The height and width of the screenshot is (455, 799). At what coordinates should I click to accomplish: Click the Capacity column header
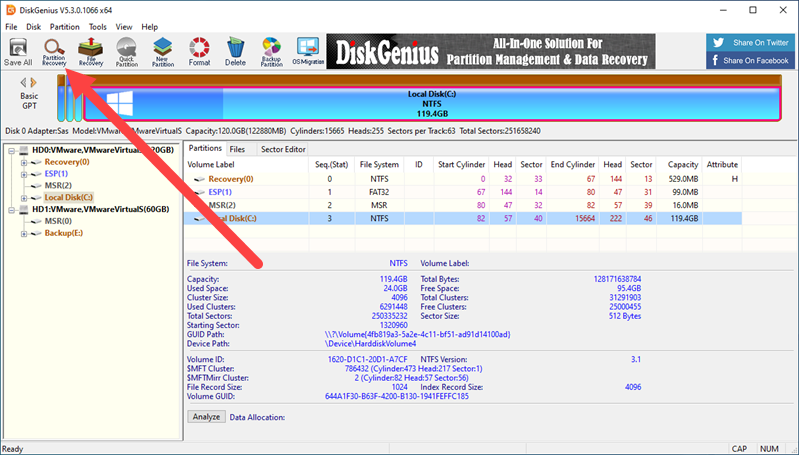point(682,165)
